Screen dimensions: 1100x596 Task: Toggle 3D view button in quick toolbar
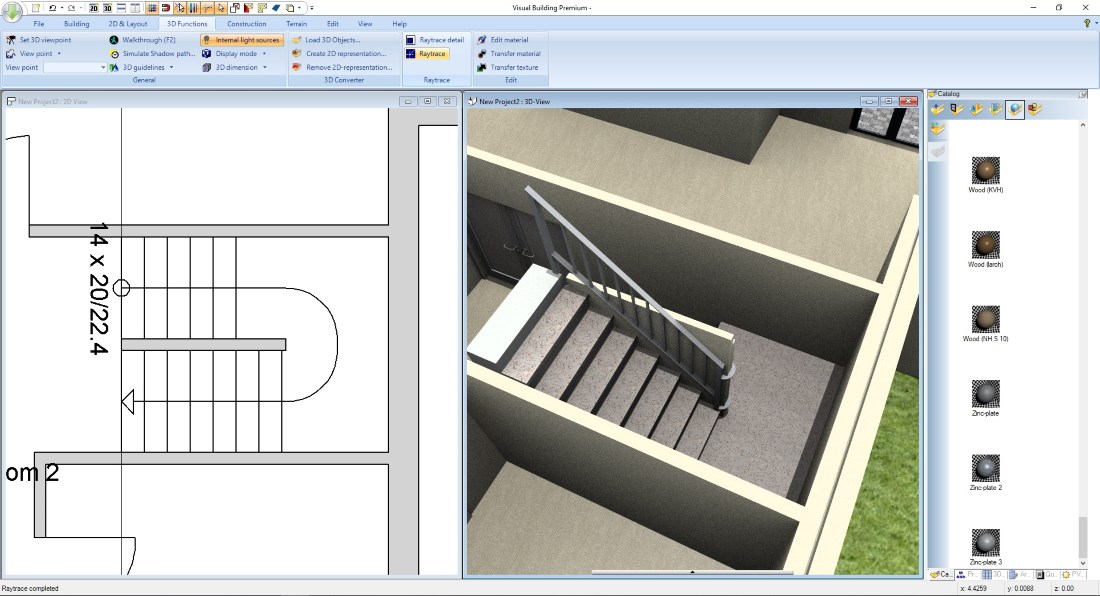coord(107,8)
